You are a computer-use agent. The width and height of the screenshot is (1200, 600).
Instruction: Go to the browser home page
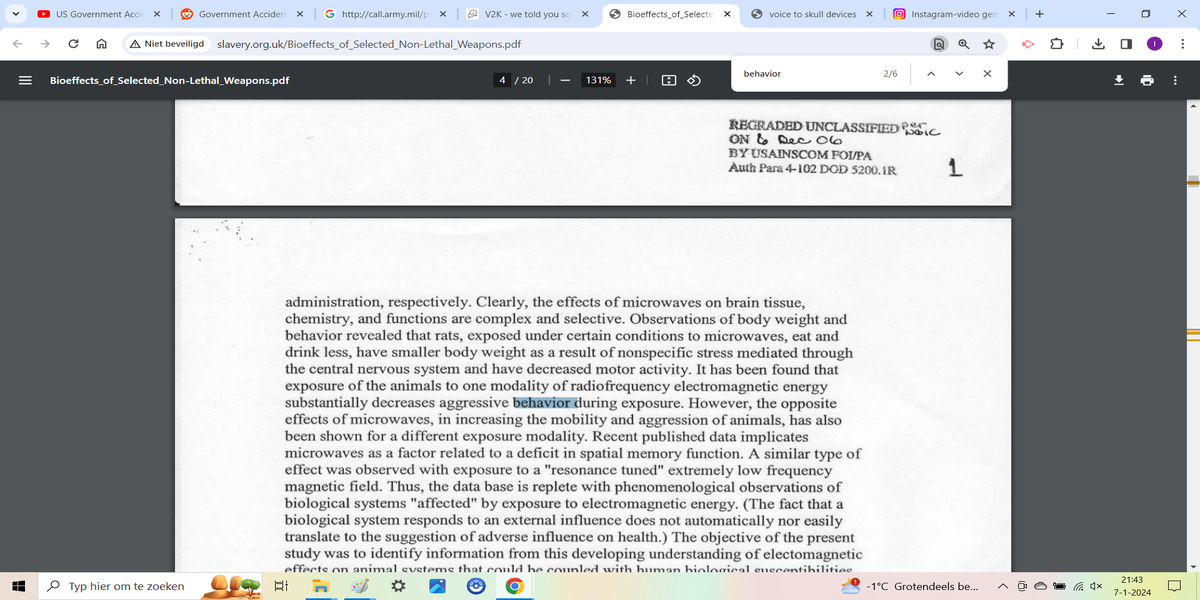[101, 44]
